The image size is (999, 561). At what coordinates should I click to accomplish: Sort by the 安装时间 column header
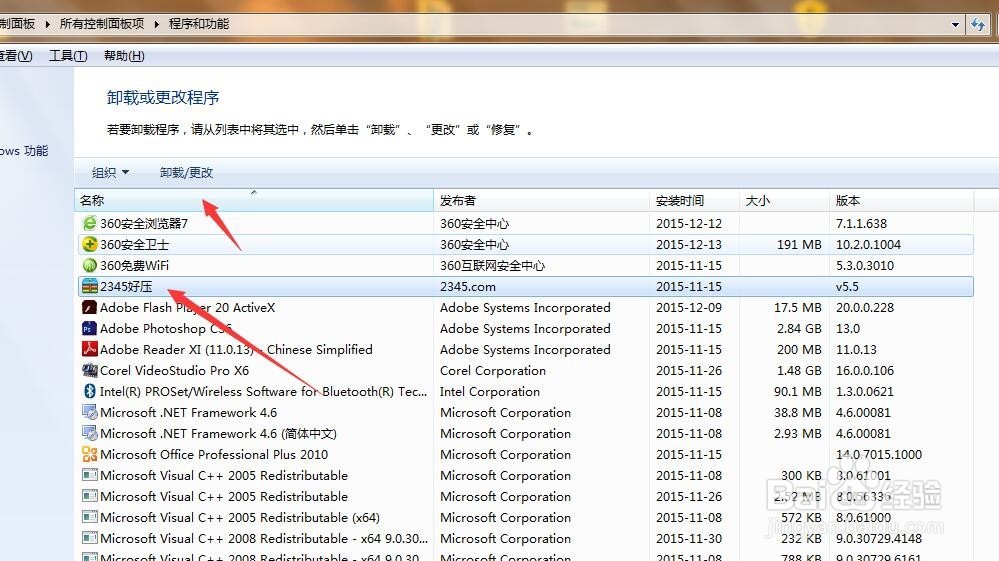[694, 201]
